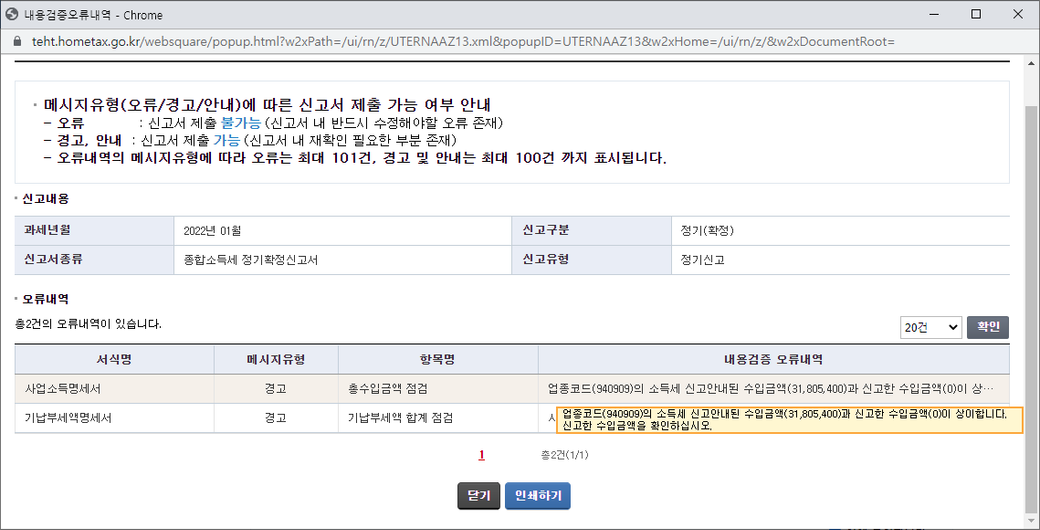Viewport: 1040px width, 530px height.
Task: Maximize the Chrome popup window
Action: coord(976,15)
